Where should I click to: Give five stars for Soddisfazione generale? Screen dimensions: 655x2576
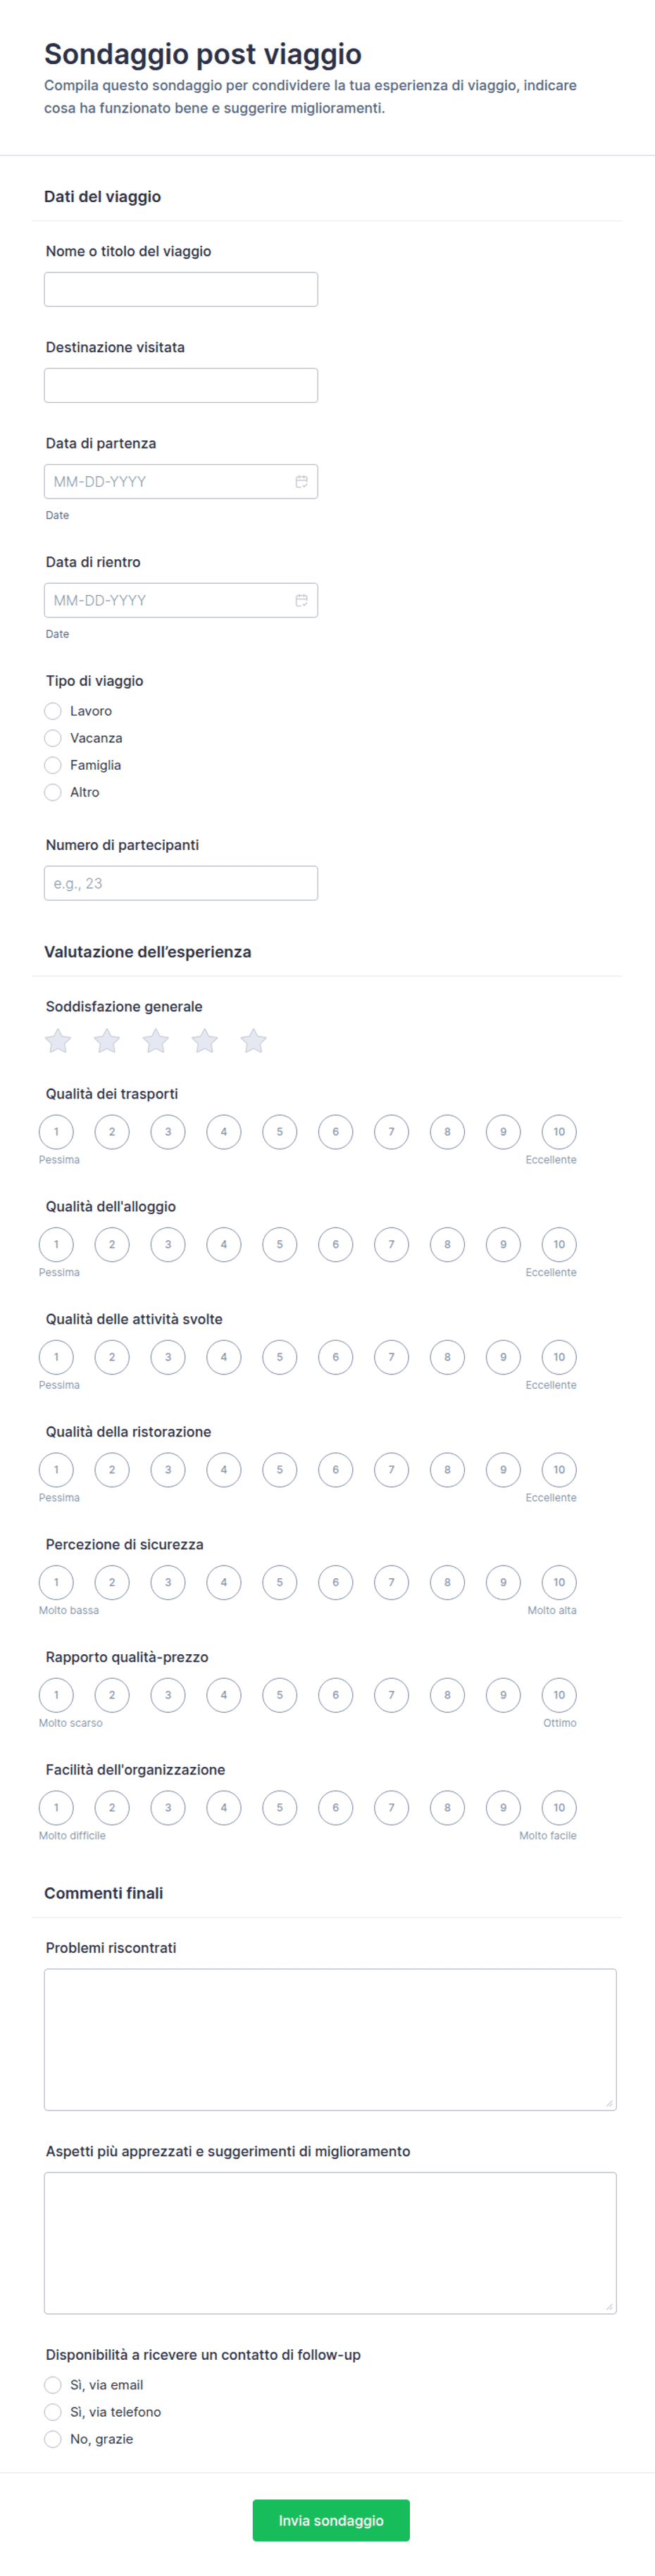254,1041
